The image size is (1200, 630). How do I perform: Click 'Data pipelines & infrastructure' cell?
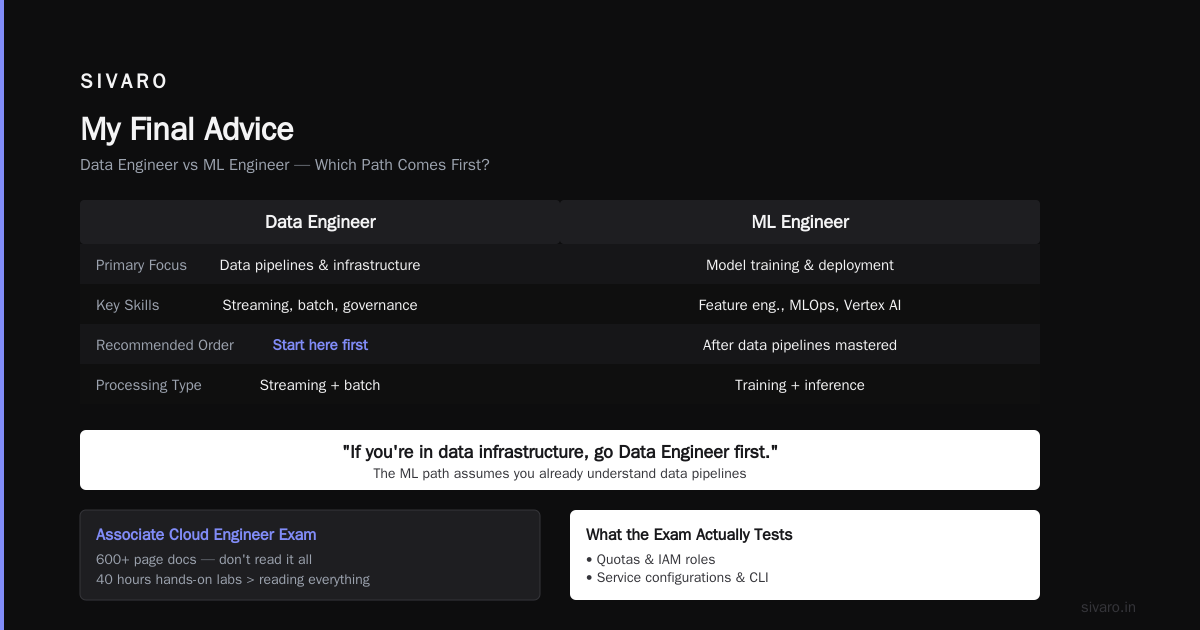(320, 265)
